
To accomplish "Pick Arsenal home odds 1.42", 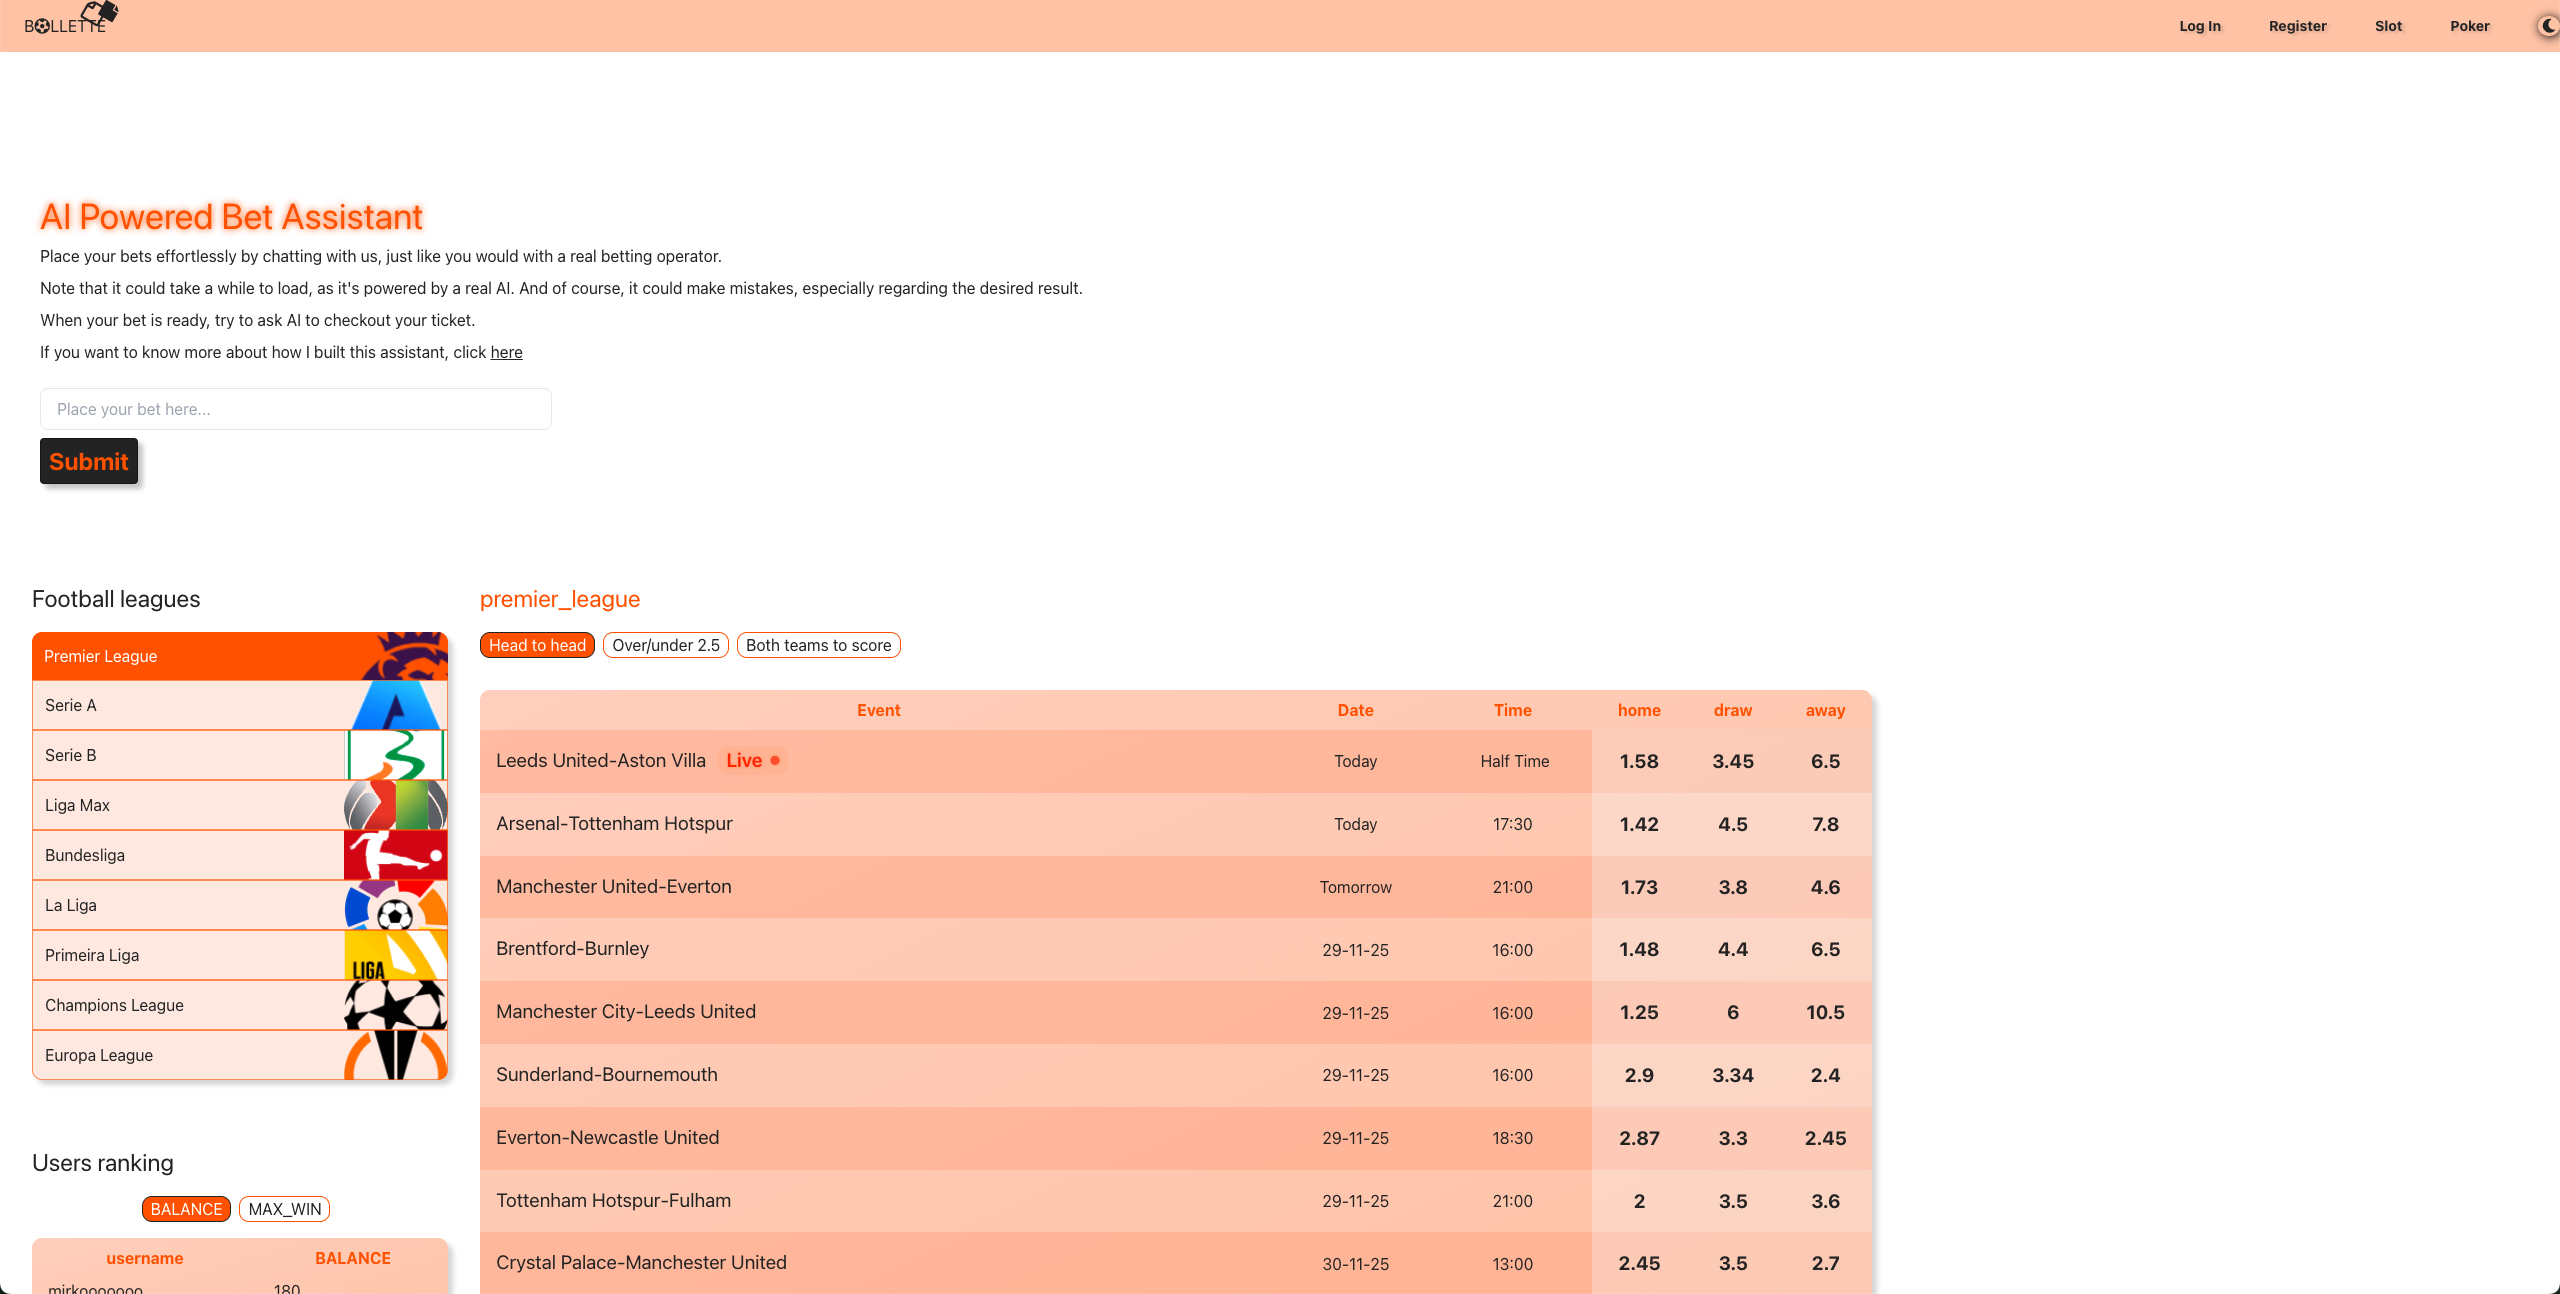I will (x=1639, y=825).
